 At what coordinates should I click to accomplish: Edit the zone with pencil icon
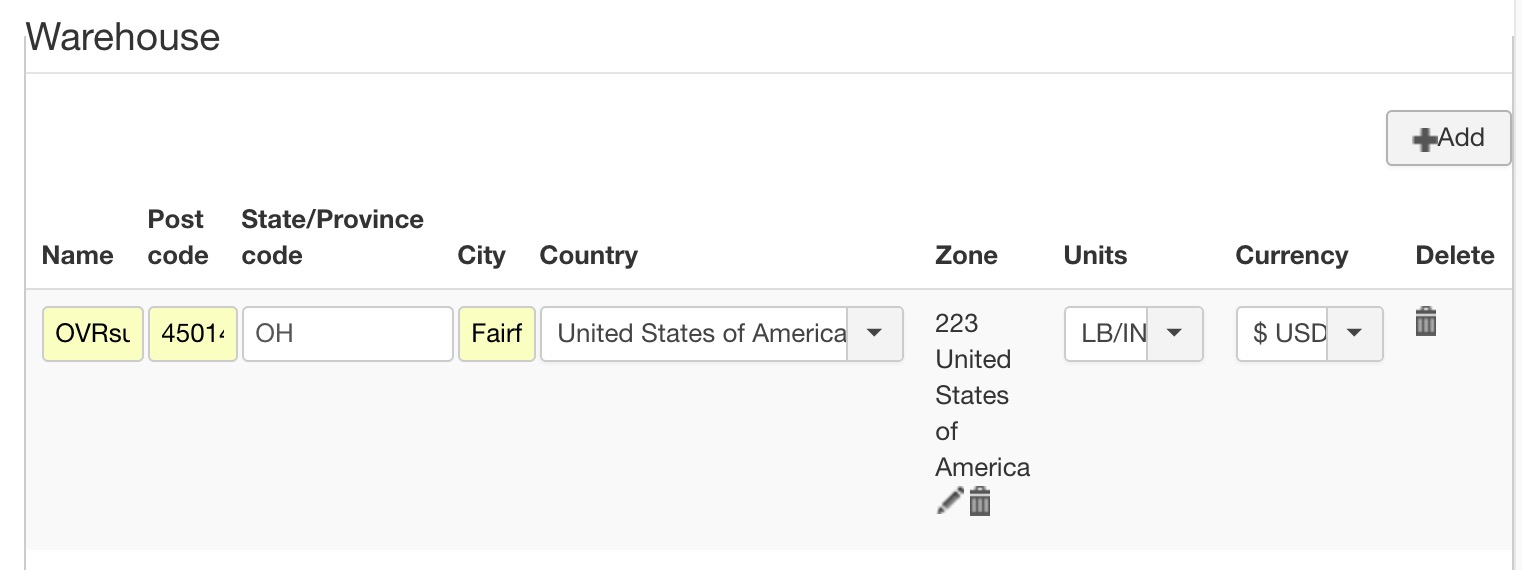(x=949, y=501)
